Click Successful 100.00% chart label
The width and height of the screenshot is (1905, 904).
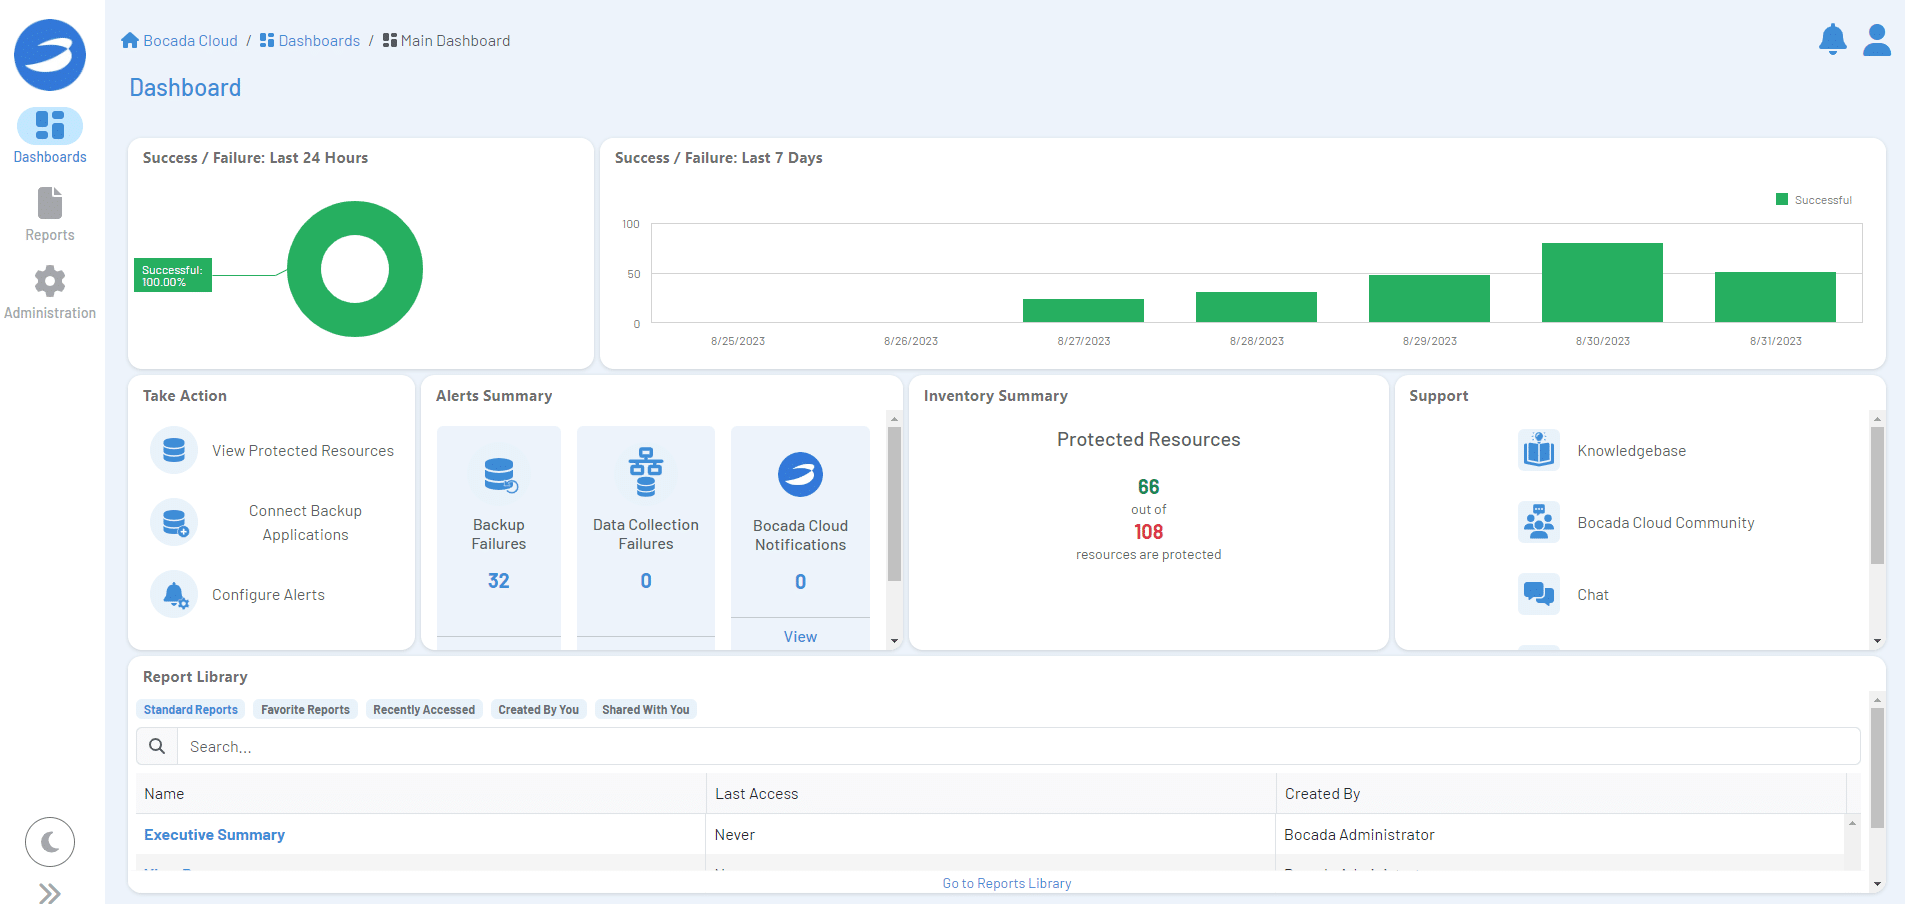click(172, 276)
